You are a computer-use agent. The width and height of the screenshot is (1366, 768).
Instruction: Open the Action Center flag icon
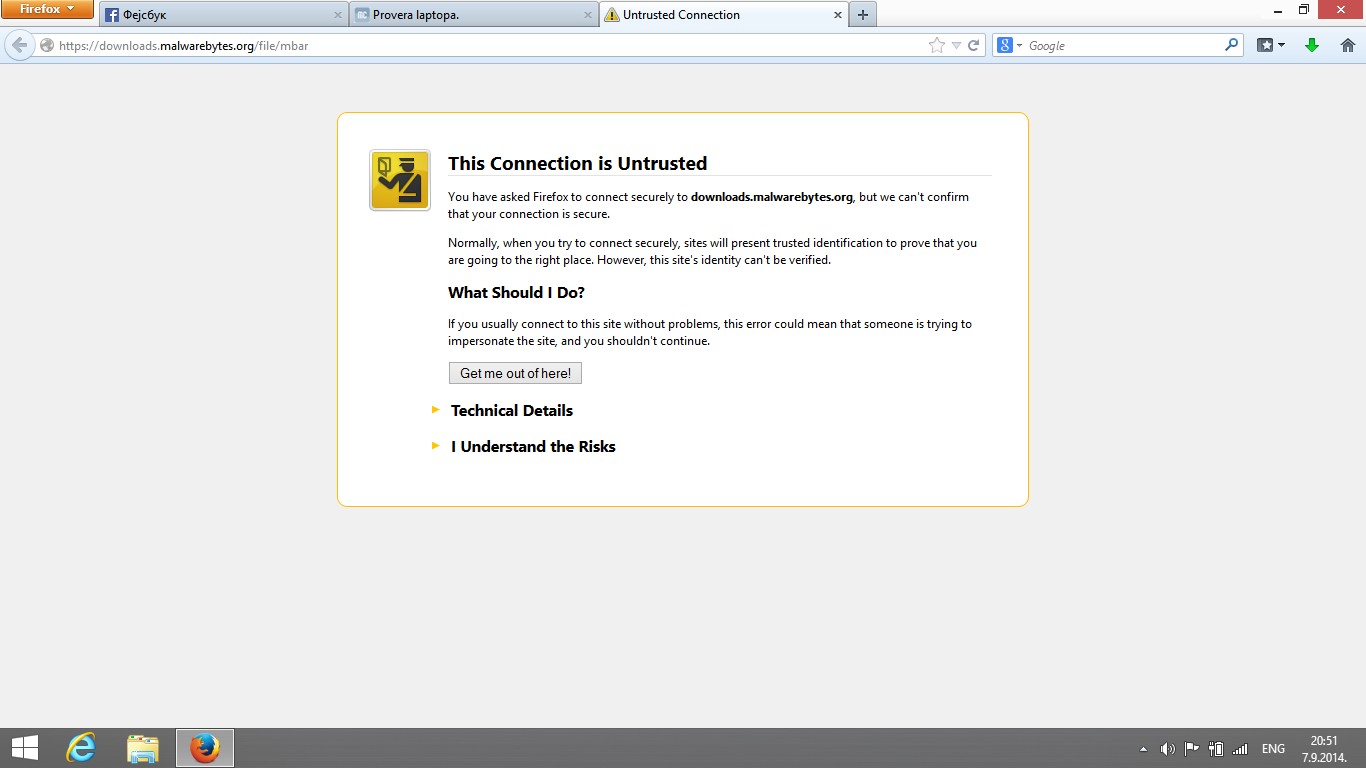[x=1191, y=749]
